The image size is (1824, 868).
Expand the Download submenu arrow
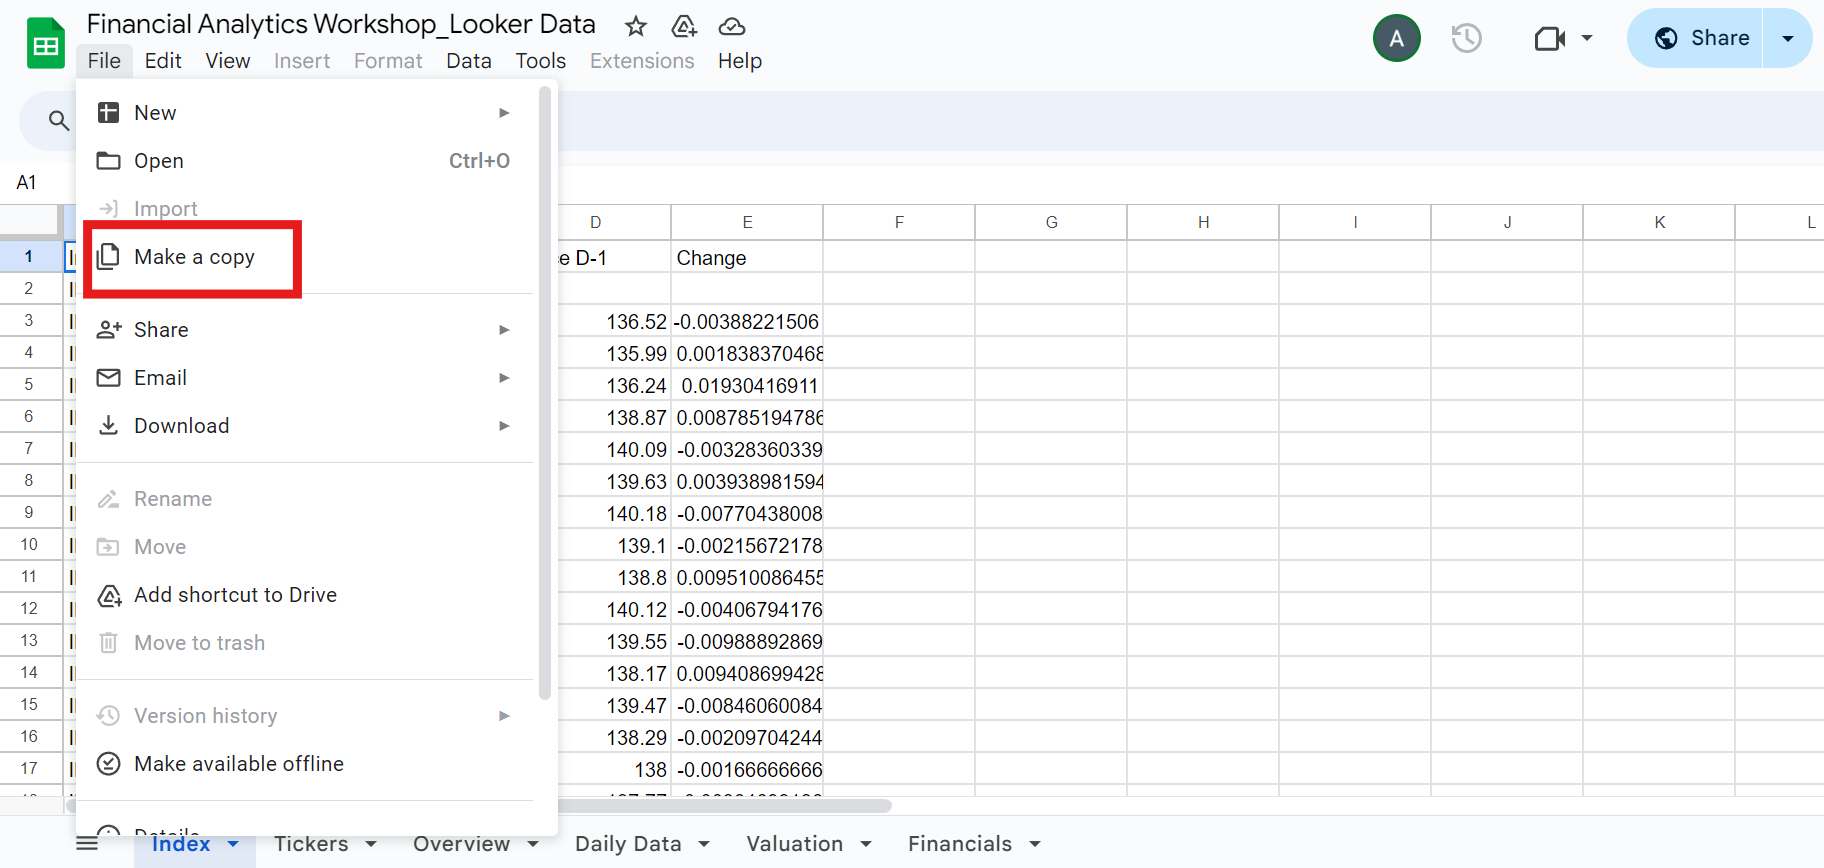point(504,426)
